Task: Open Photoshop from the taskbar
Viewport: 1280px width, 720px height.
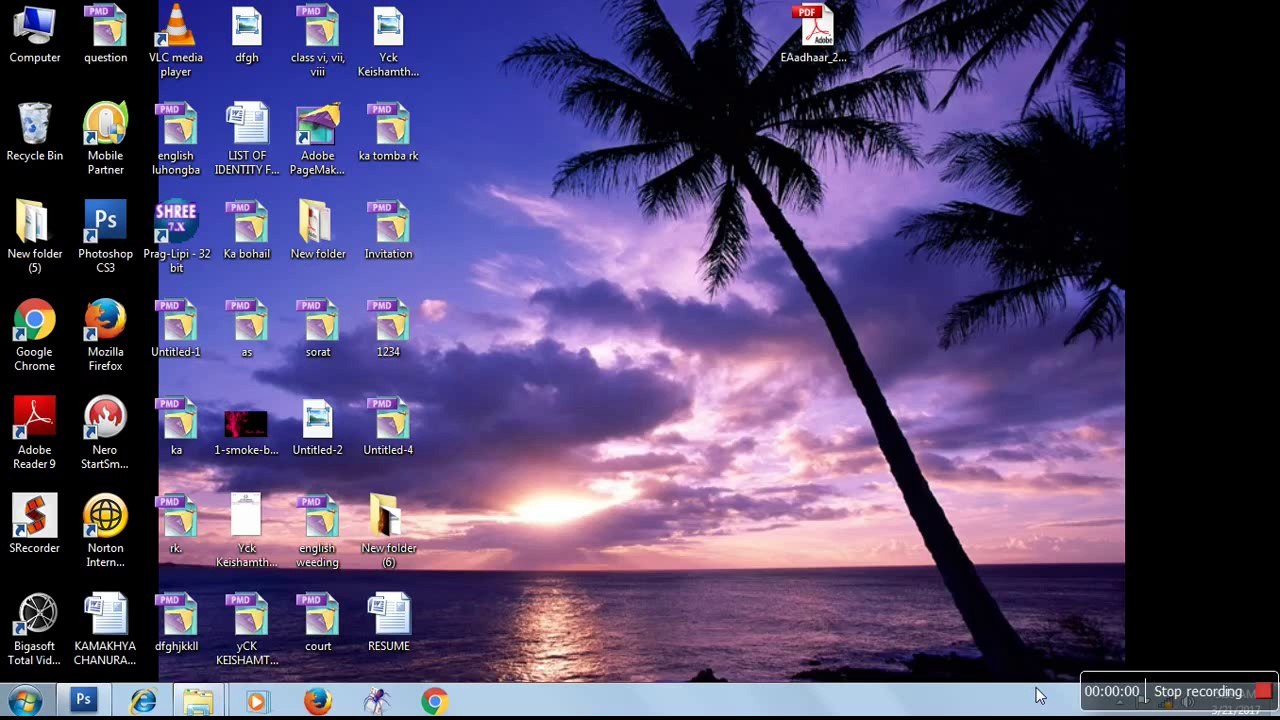Action: [83, 701]
